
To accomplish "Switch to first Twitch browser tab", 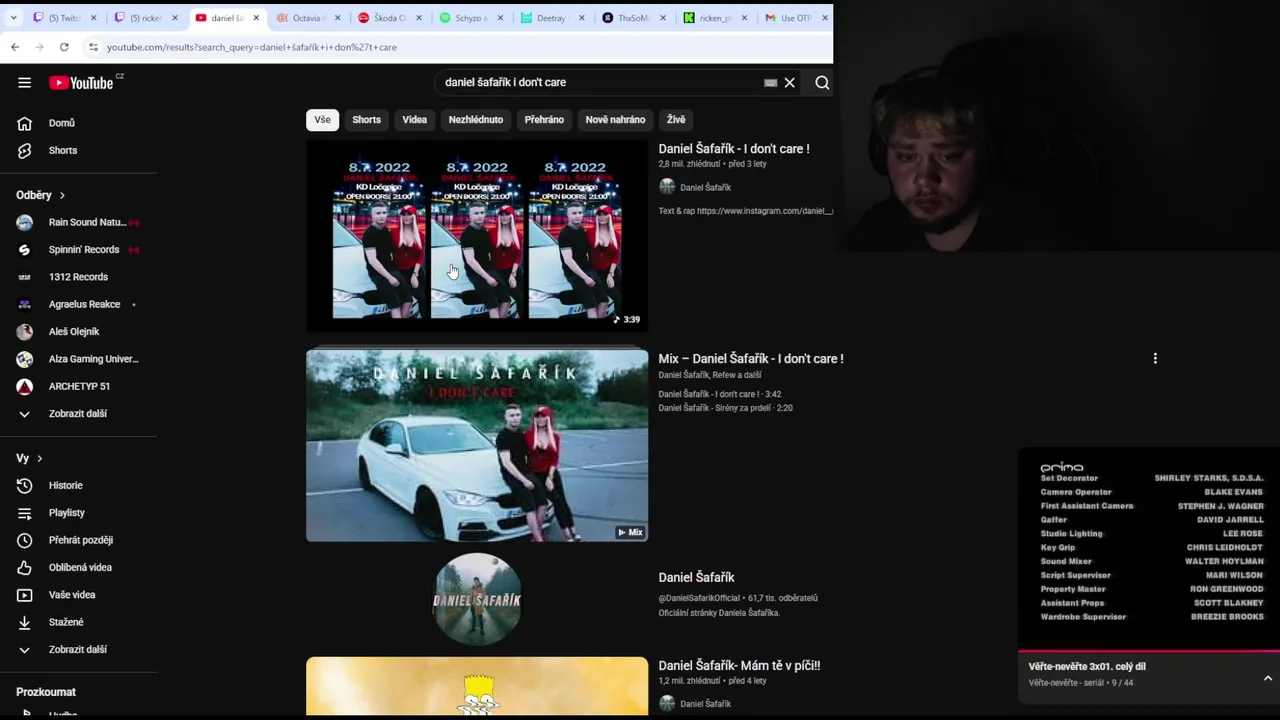I will 63,18.
